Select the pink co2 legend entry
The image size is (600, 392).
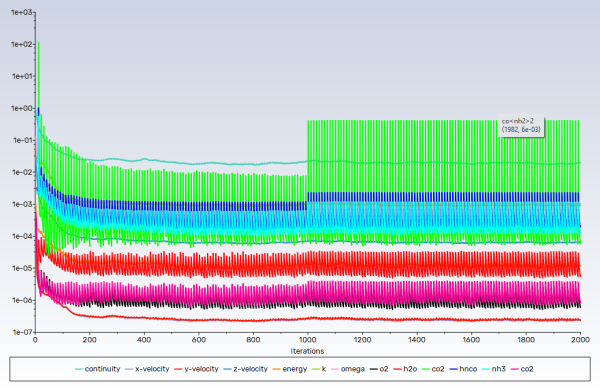(522, 369)
